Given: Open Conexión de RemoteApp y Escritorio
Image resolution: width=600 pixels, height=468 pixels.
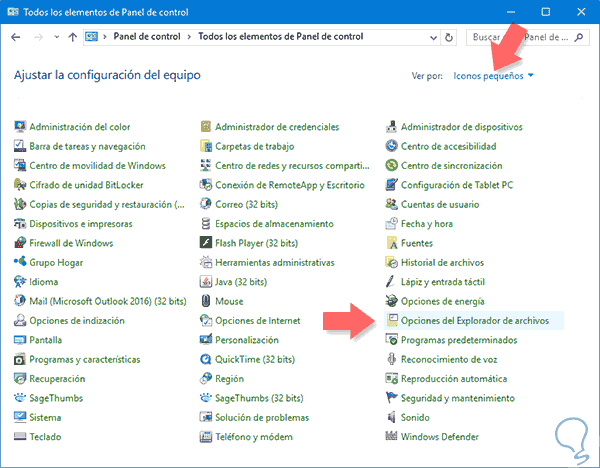Looking at the screenshot, I should point(290,185).
